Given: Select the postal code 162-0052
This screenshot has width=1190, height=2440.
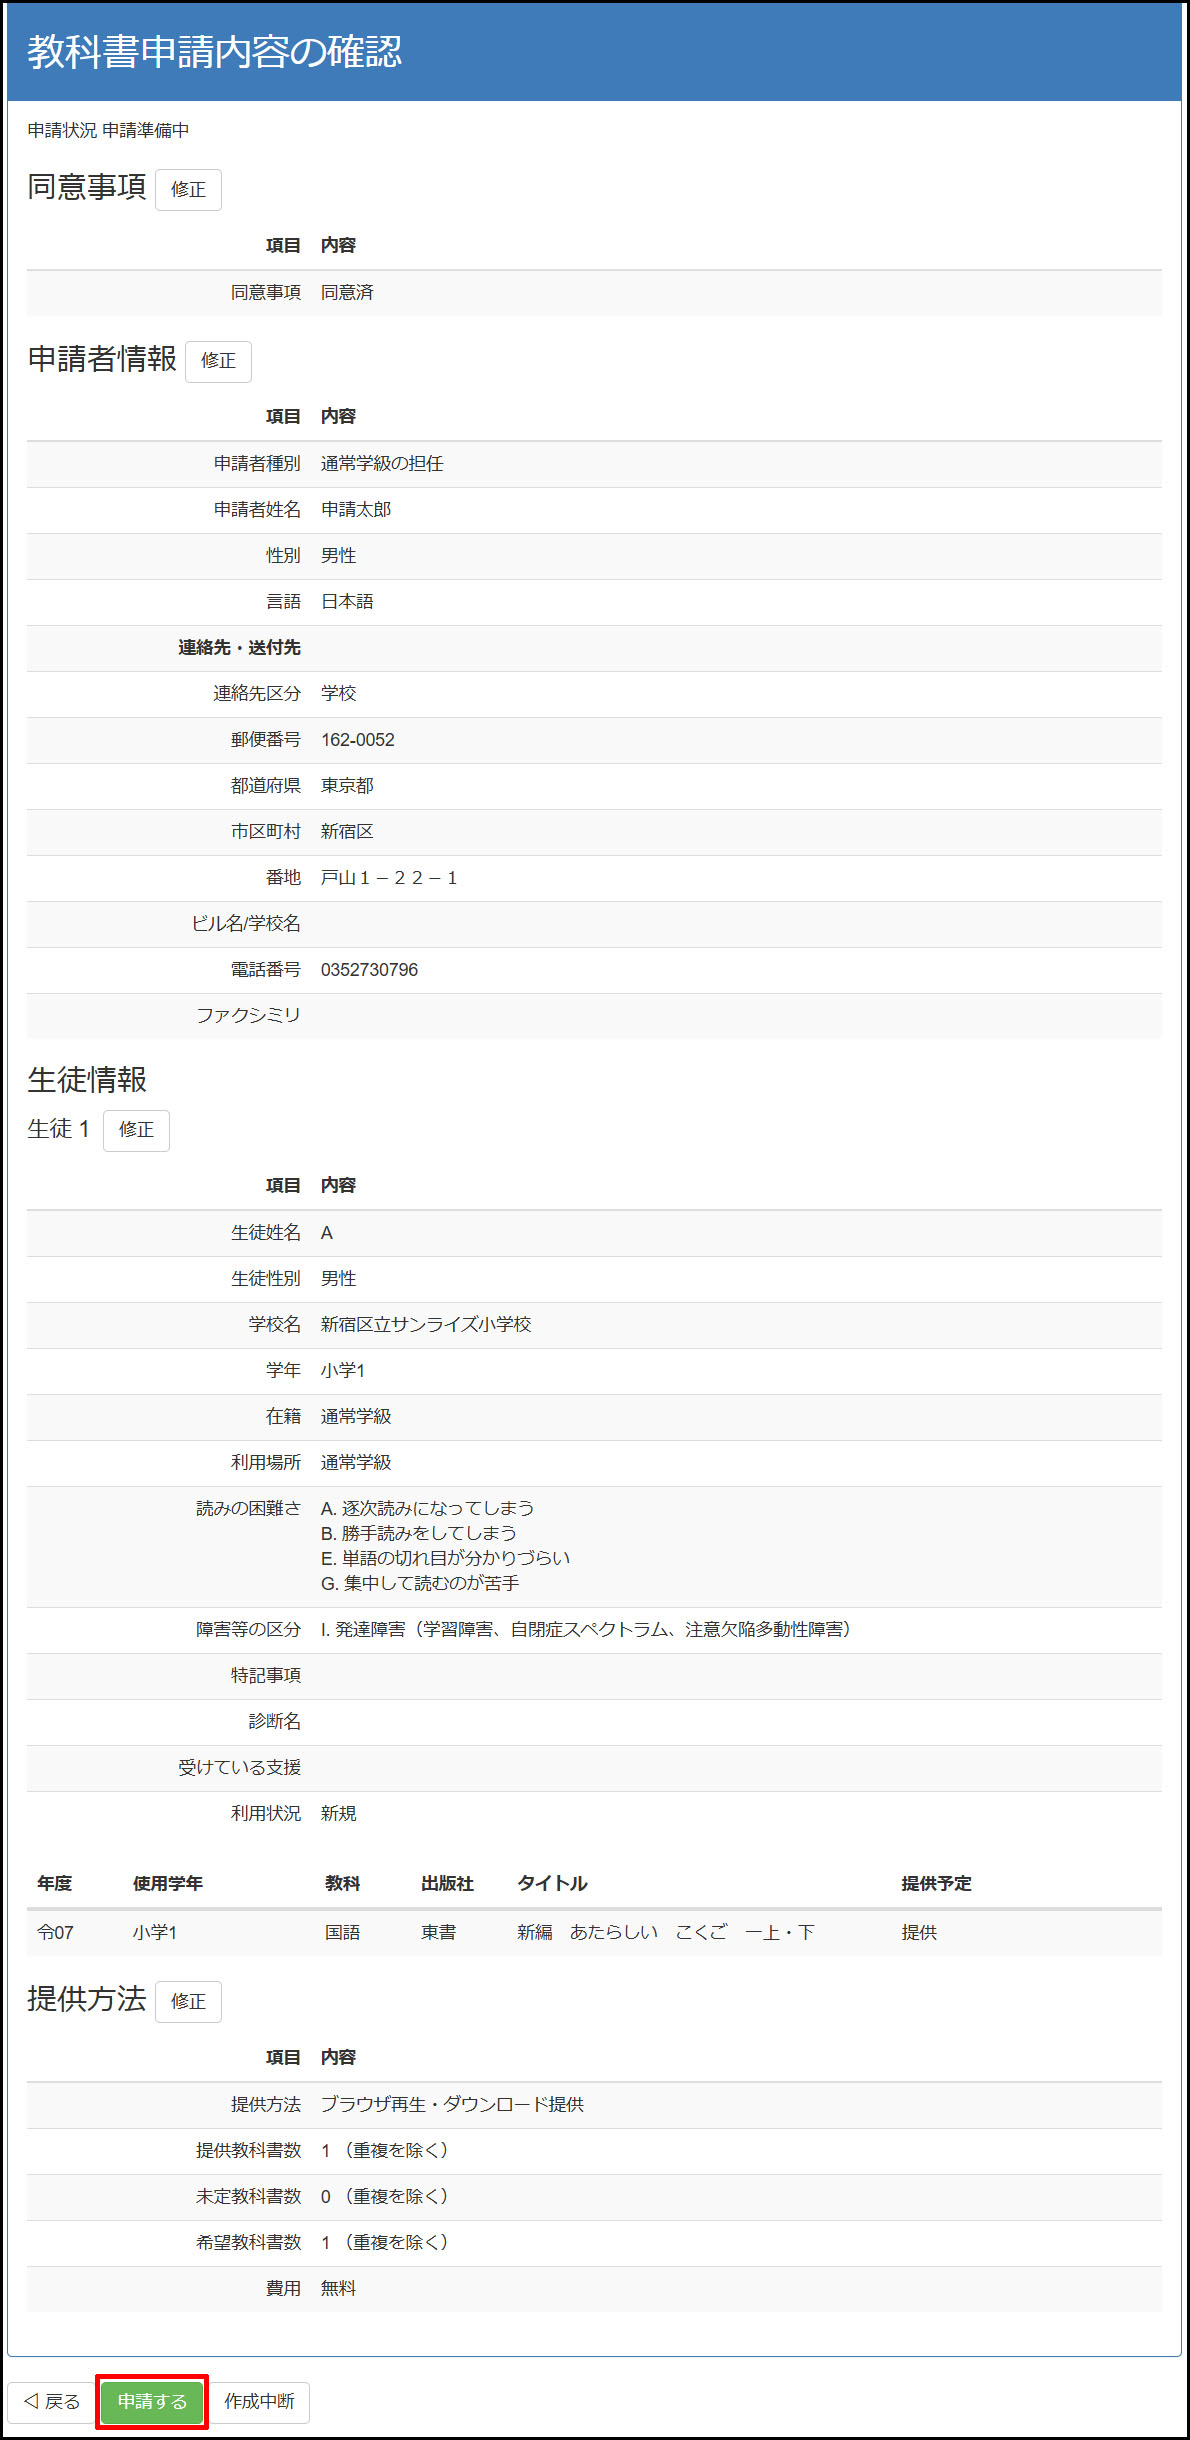Looking at the screenshot, I should coord(357,740).
